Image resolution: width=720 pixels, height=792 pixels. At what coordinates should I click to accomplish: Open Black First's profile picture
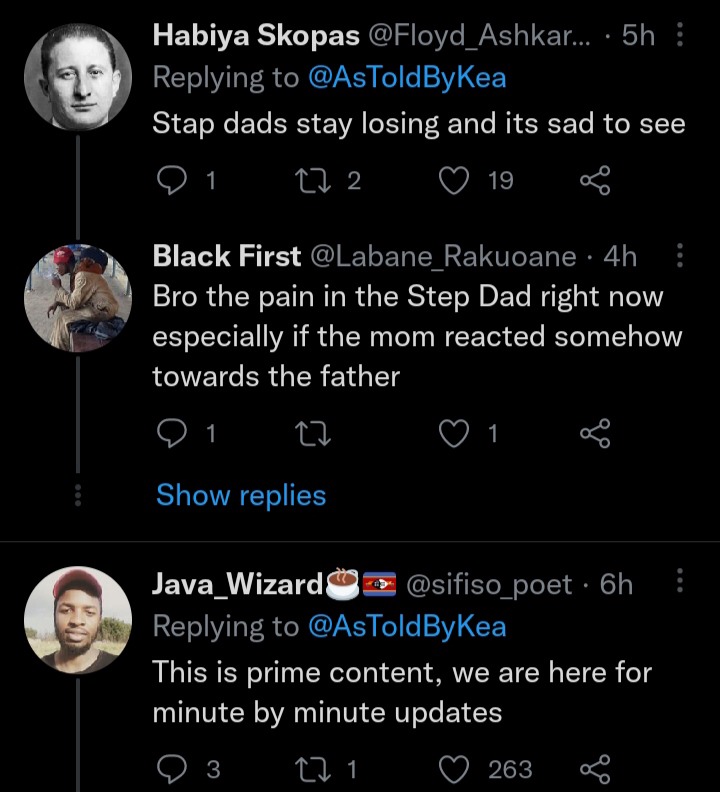(x=78, y=299)
